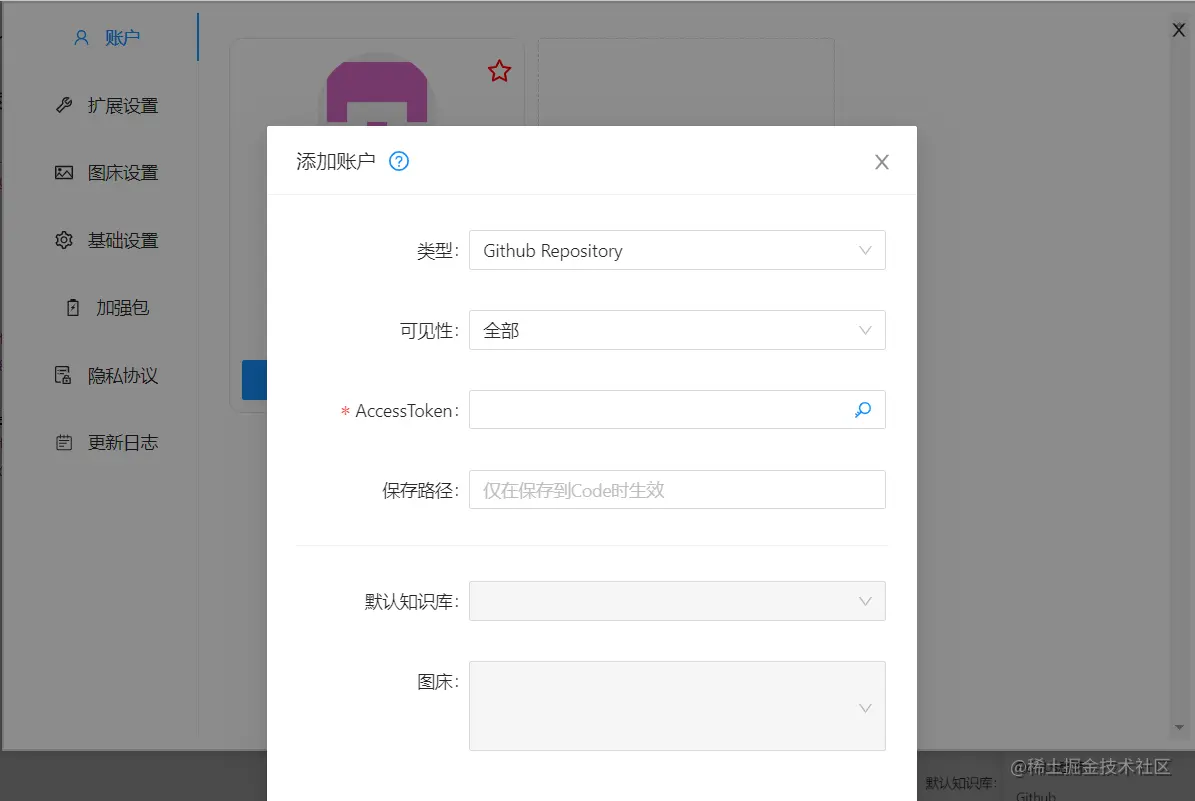Close the 添加账户 dialog
The image size is (1195, 801).
point(882,162)
